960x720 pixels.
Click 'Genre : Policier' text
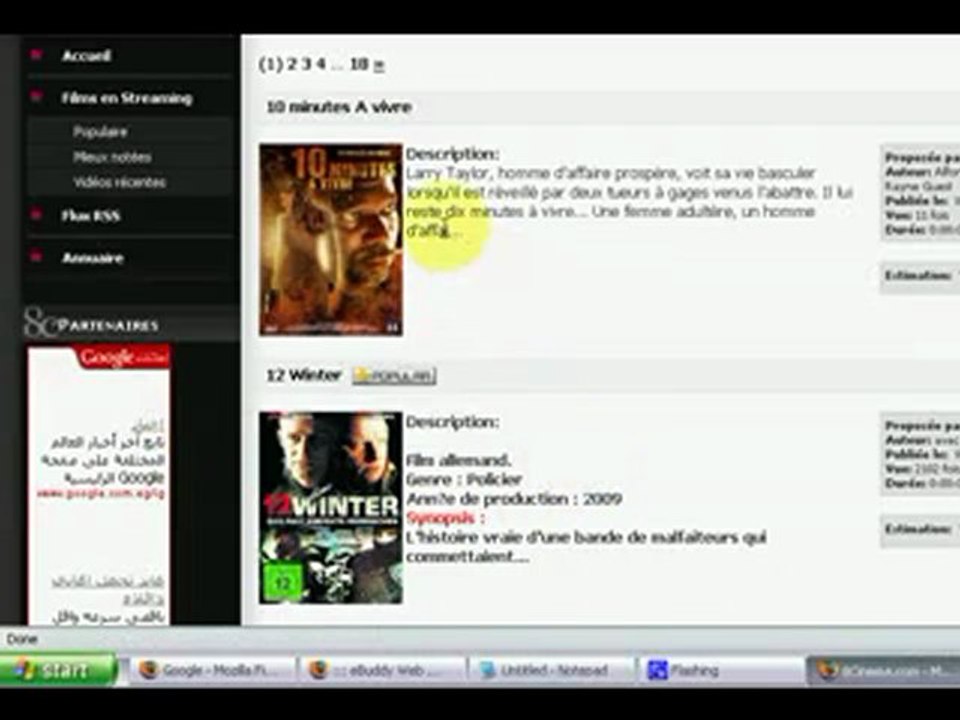pos(463,479)
